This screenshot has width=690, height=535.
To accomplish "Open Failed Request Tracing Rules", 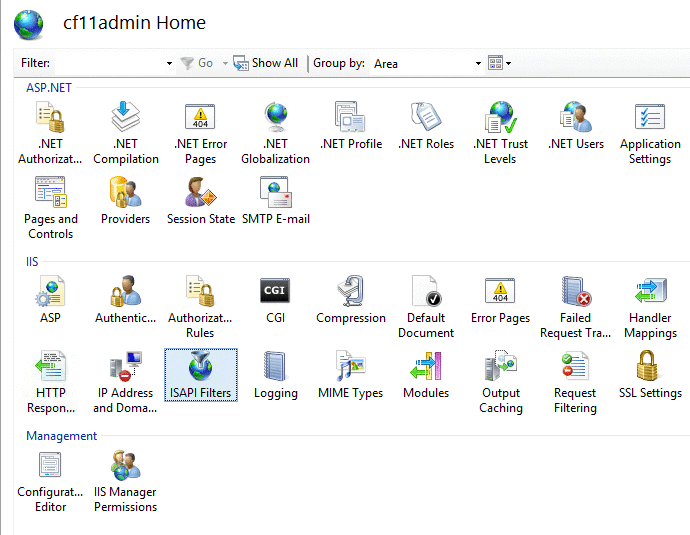I will 575,307.
